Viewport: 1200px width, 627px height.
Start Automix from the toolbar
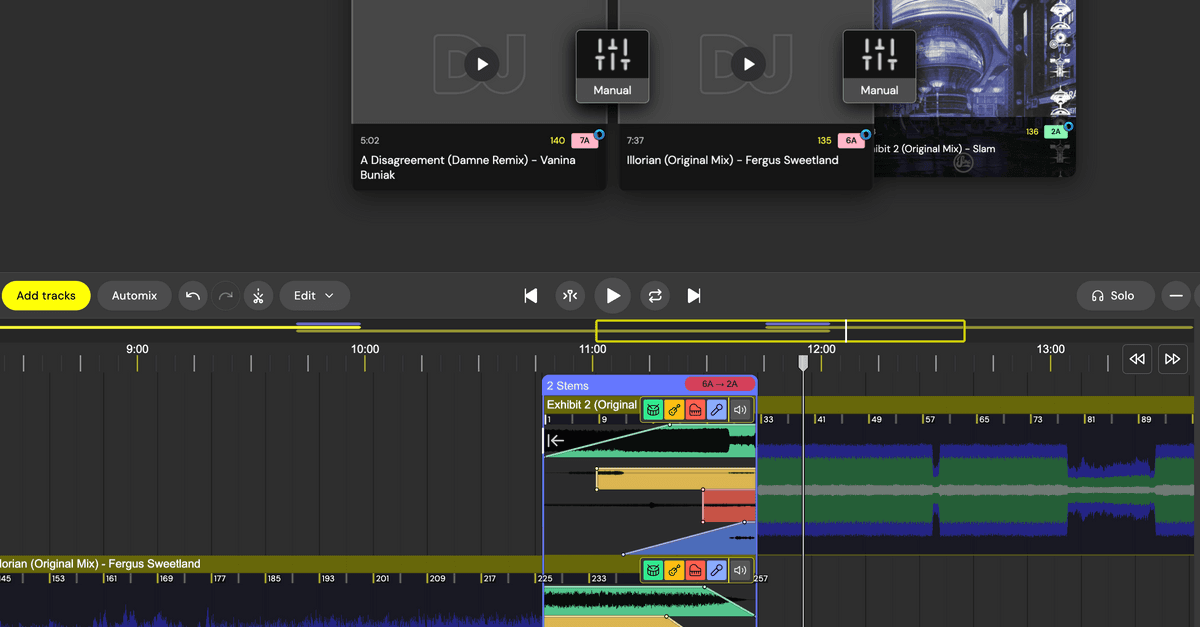134,295
